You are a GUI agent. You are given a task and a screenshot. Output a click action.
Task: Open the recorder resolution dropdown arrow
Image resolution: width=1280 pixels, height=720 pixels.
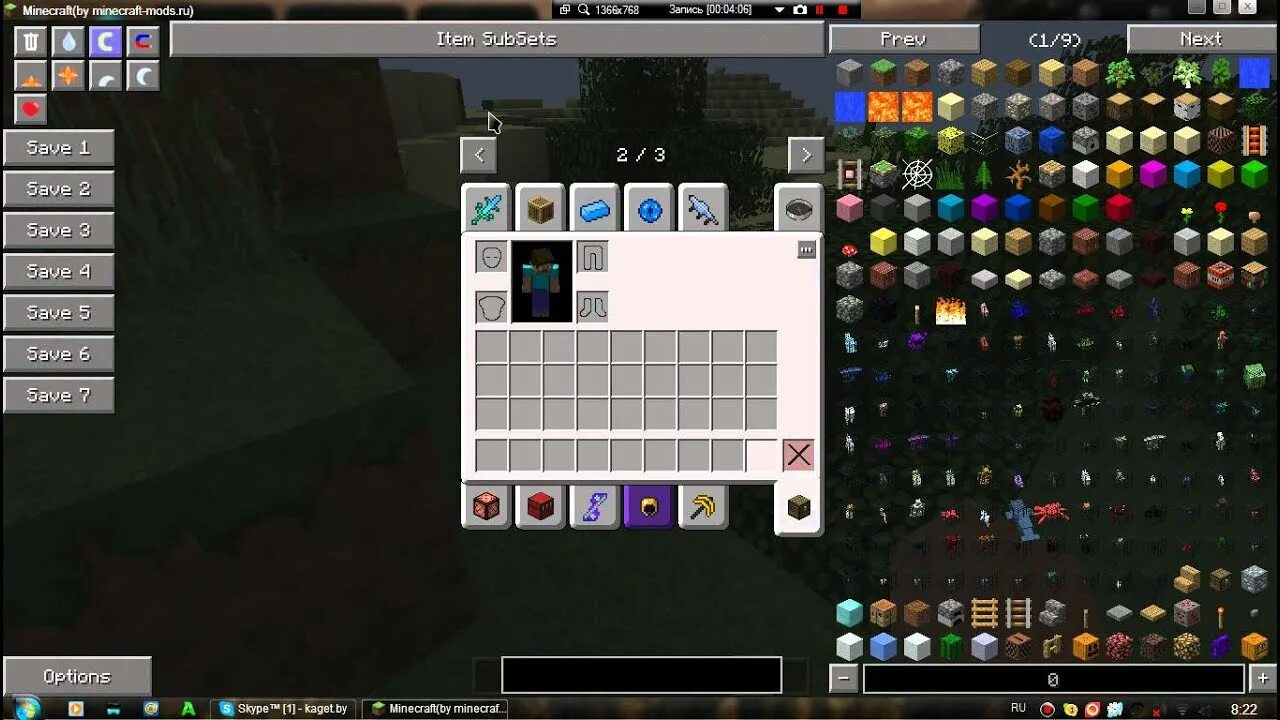click(x=780, y=9)
